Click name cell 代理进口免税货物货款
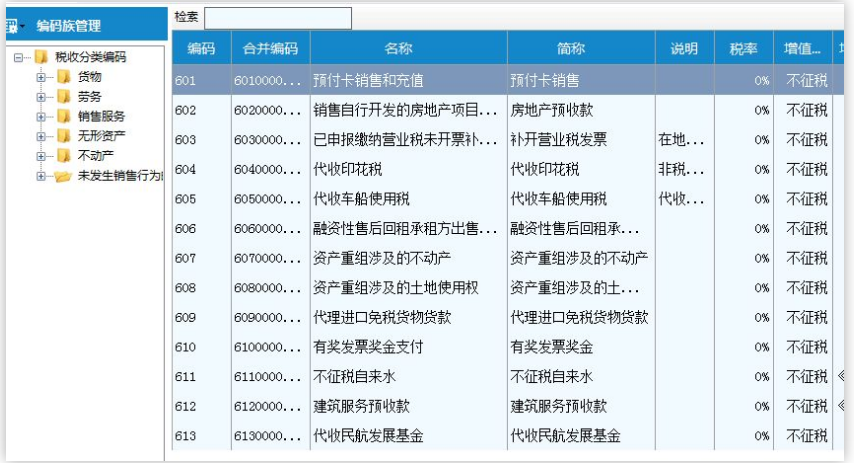Image resolution: width=854 pixels, height=463 pixels. pyautogui.click(x=408, y=317)
